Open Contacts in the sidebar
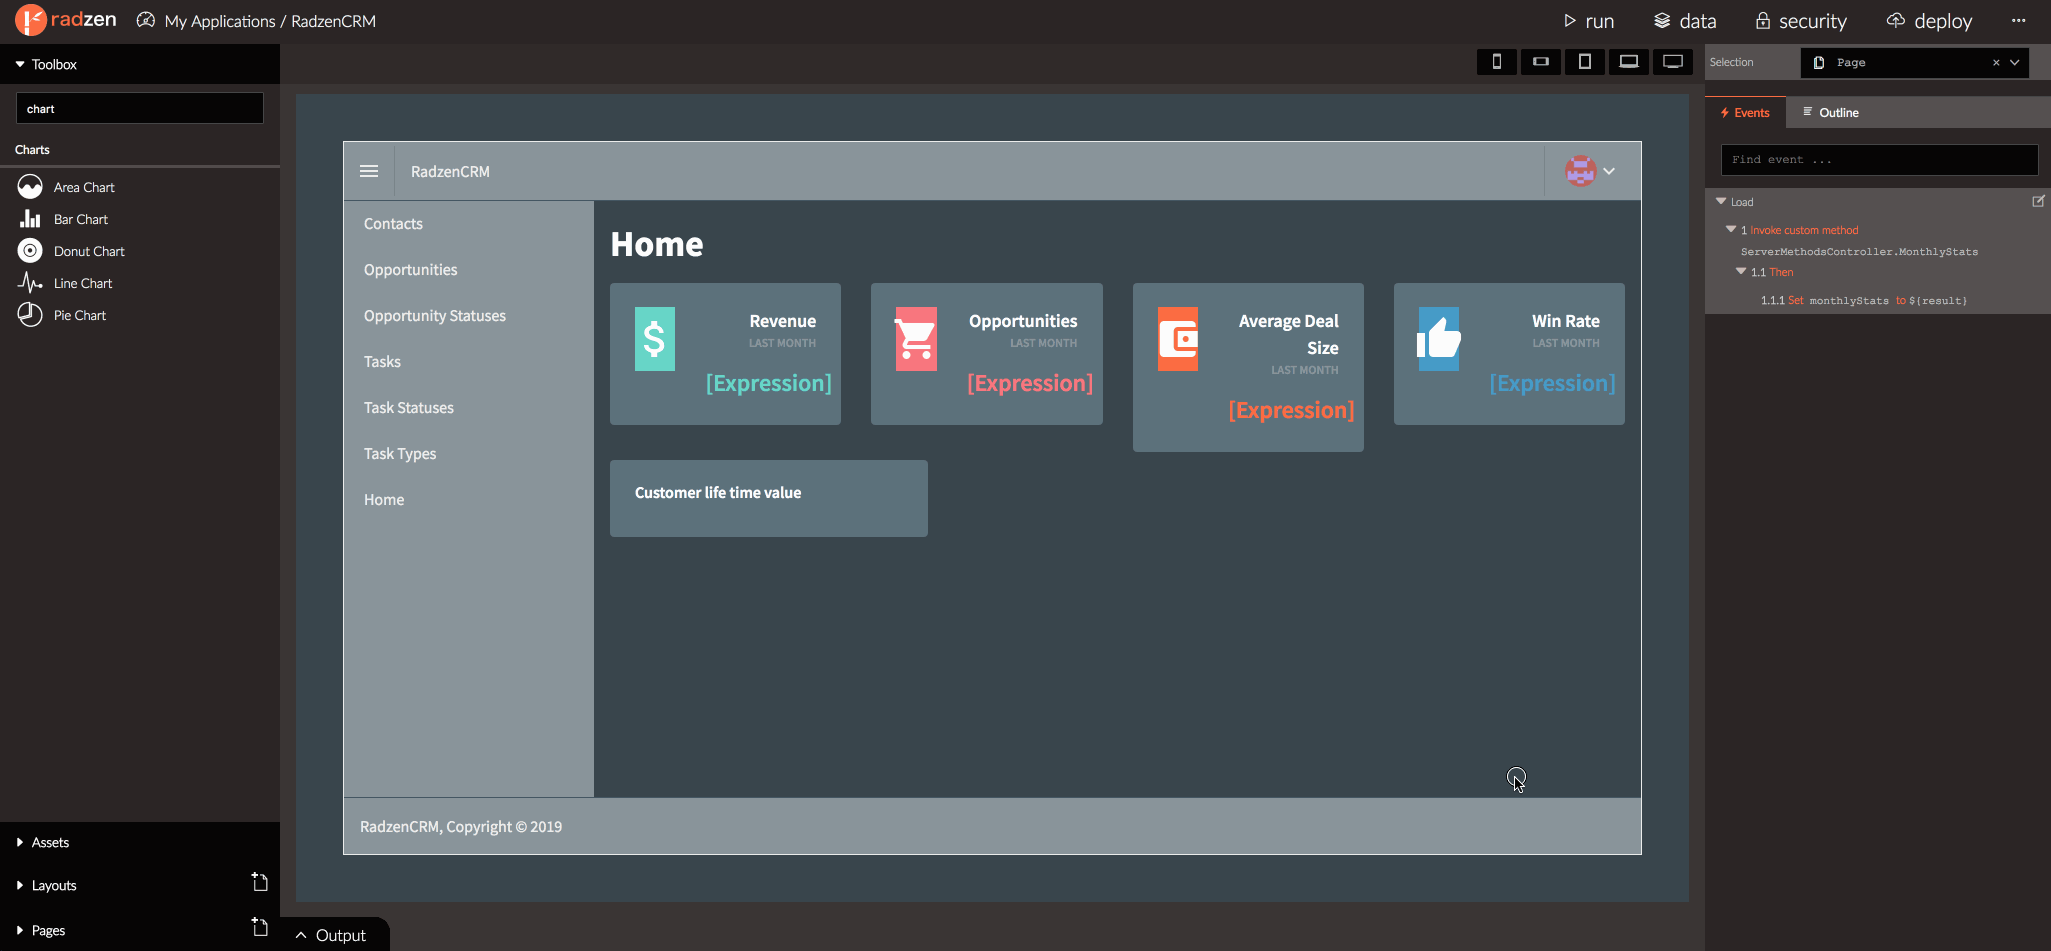 click(393, 224)
